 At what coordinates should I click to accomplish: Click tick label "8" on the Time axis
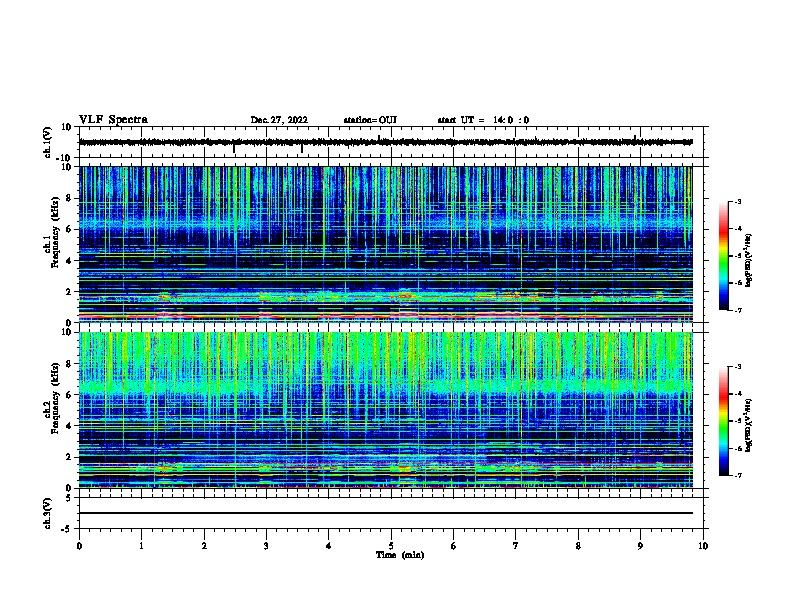pyautogui.click(x=578, y=546)
